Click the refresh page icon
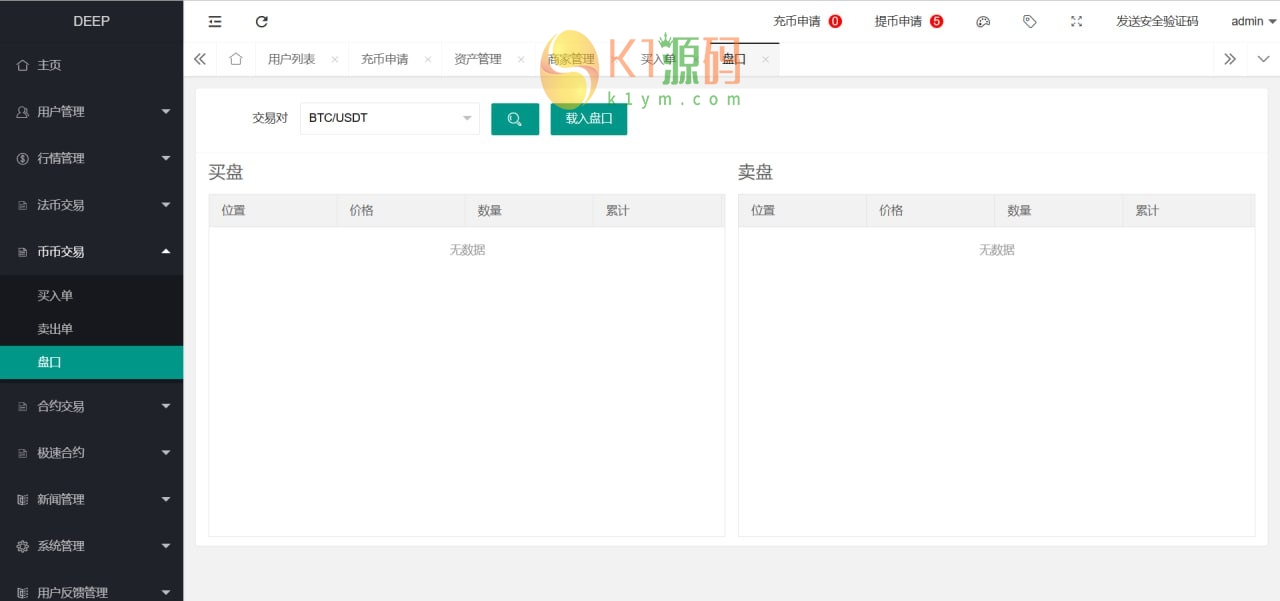The width and height of the screenshot is (1280, 601). pos(262,21)
